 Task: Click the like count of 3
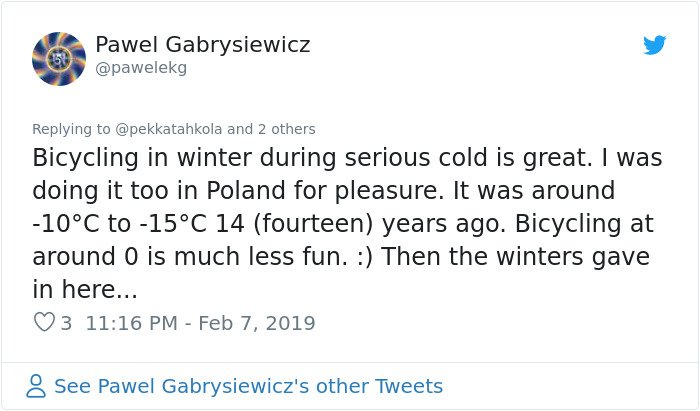[66, 323]
